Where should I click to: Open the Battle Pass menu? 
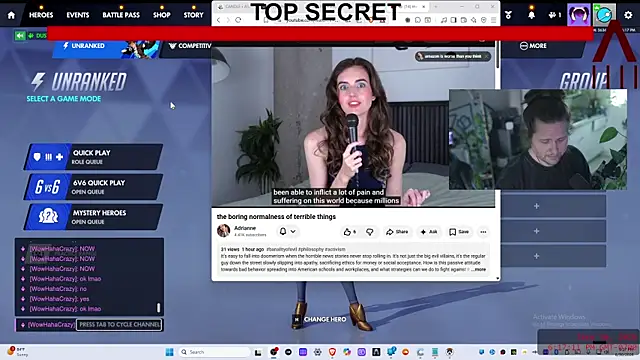point(121,15)
